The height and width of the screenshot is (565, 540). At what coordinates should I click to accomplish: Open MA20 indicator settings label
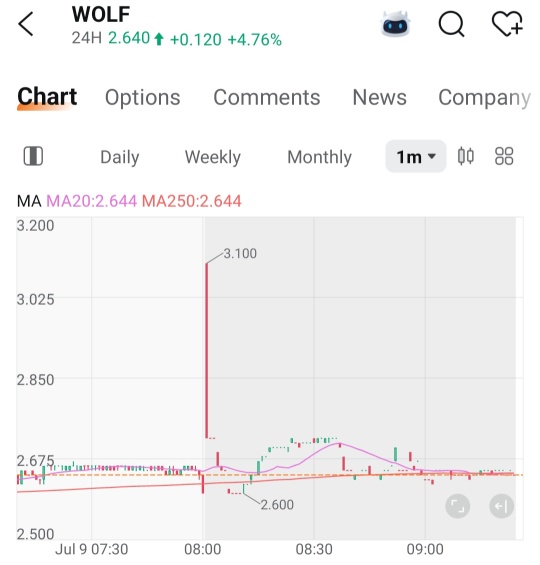[92, 201]
